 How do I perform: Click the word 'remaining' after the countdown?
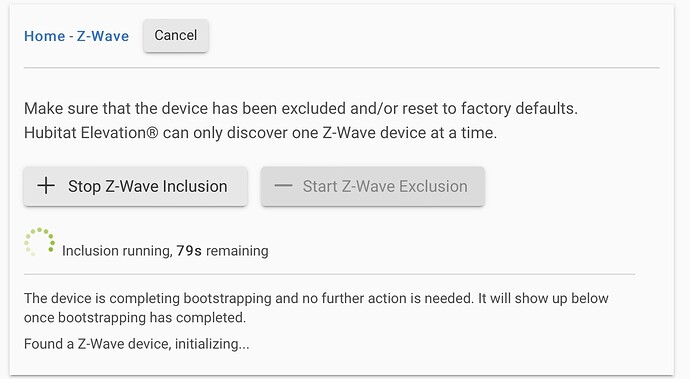(237, 251)
